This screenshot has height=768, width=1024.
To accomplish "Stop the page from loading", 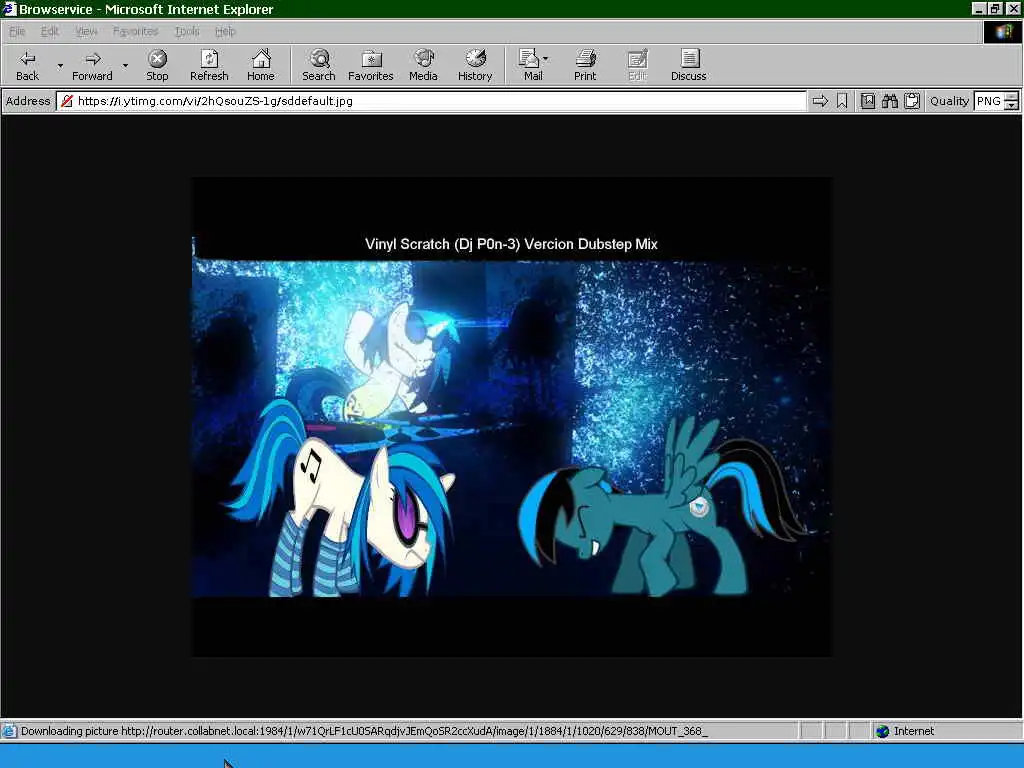I will pyautogui.click(x=157, y=65).
